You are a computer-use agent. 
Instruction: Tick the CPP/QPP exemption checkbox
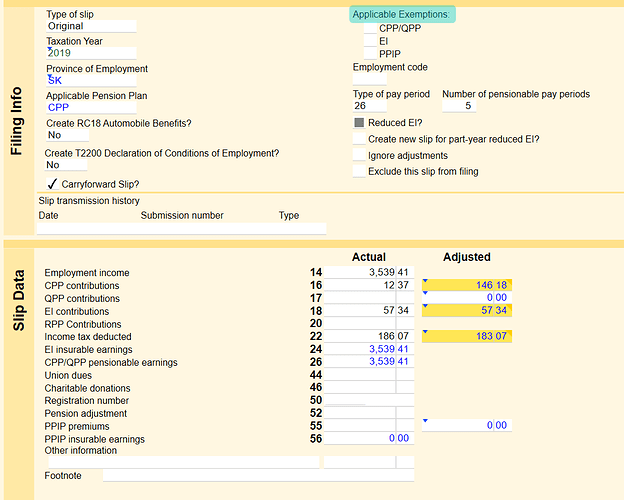pyautogui.click(x=370, y=28)
